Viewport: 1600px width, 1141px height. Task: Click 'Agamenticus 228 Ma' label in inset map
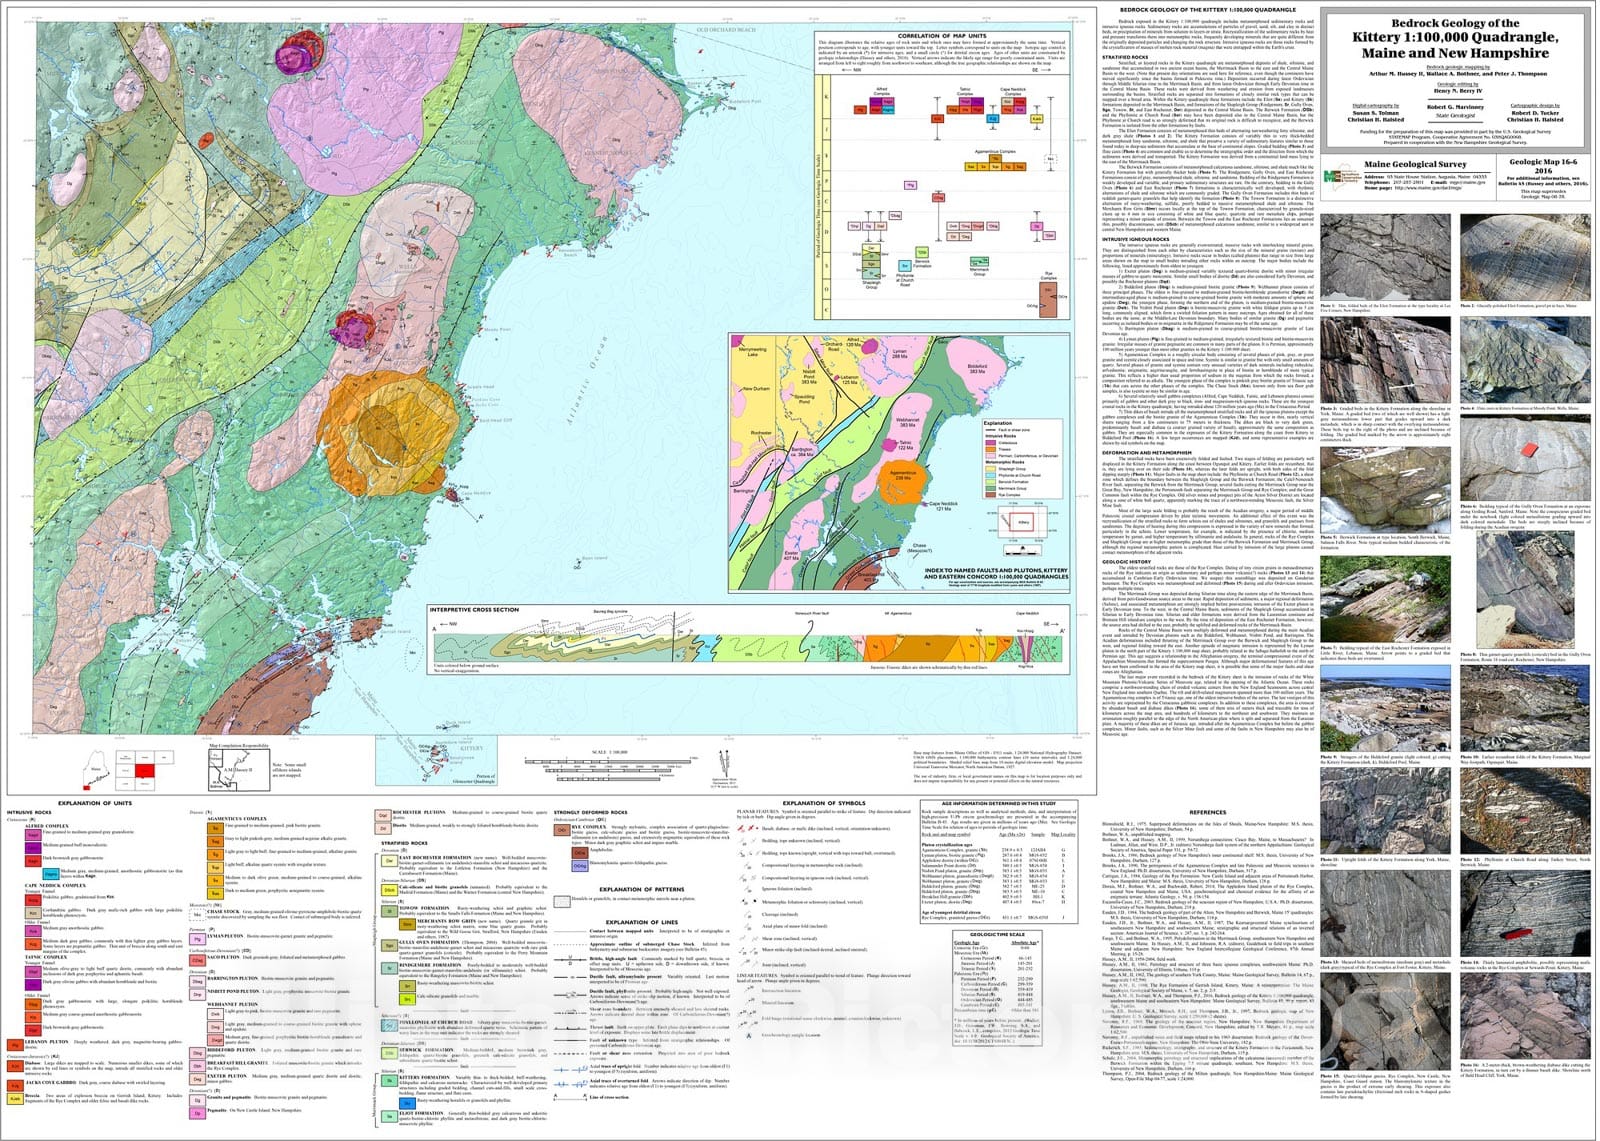tap(904, 475)
